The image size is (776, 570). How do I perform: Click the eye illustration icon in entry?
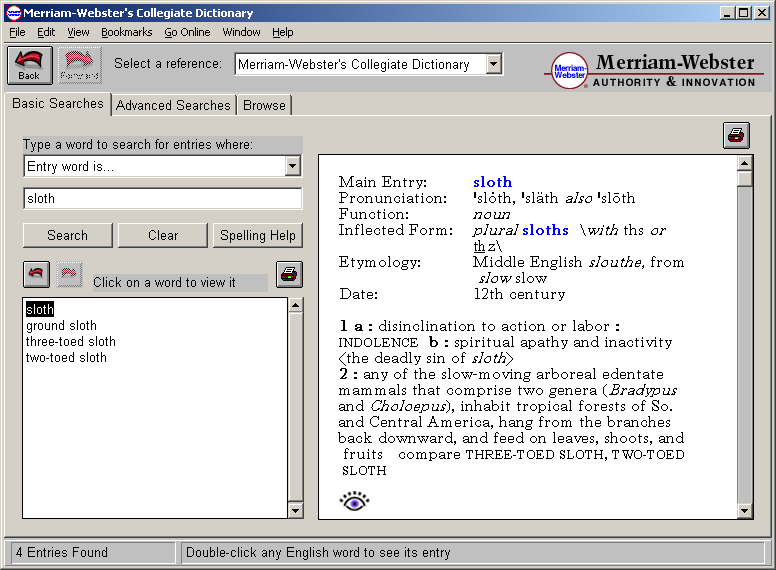(x=354, y=501)
